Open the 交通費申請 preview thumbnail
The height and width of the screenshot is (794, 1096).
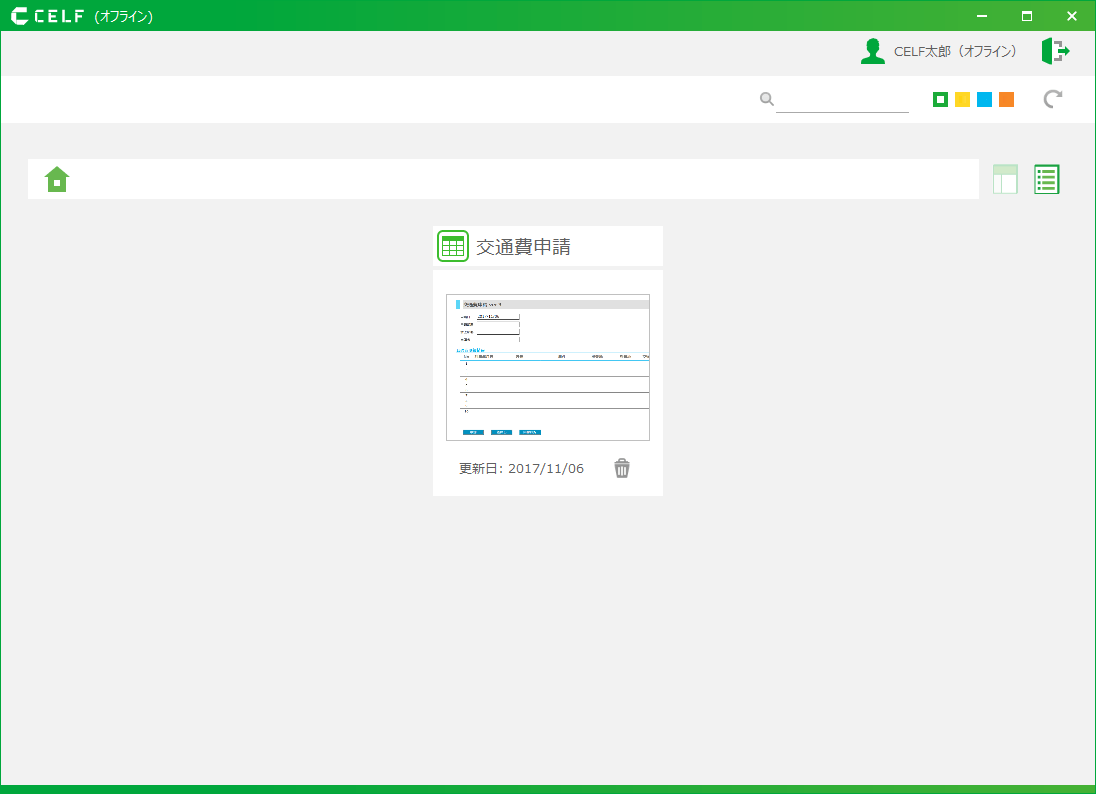click(547, 367)
